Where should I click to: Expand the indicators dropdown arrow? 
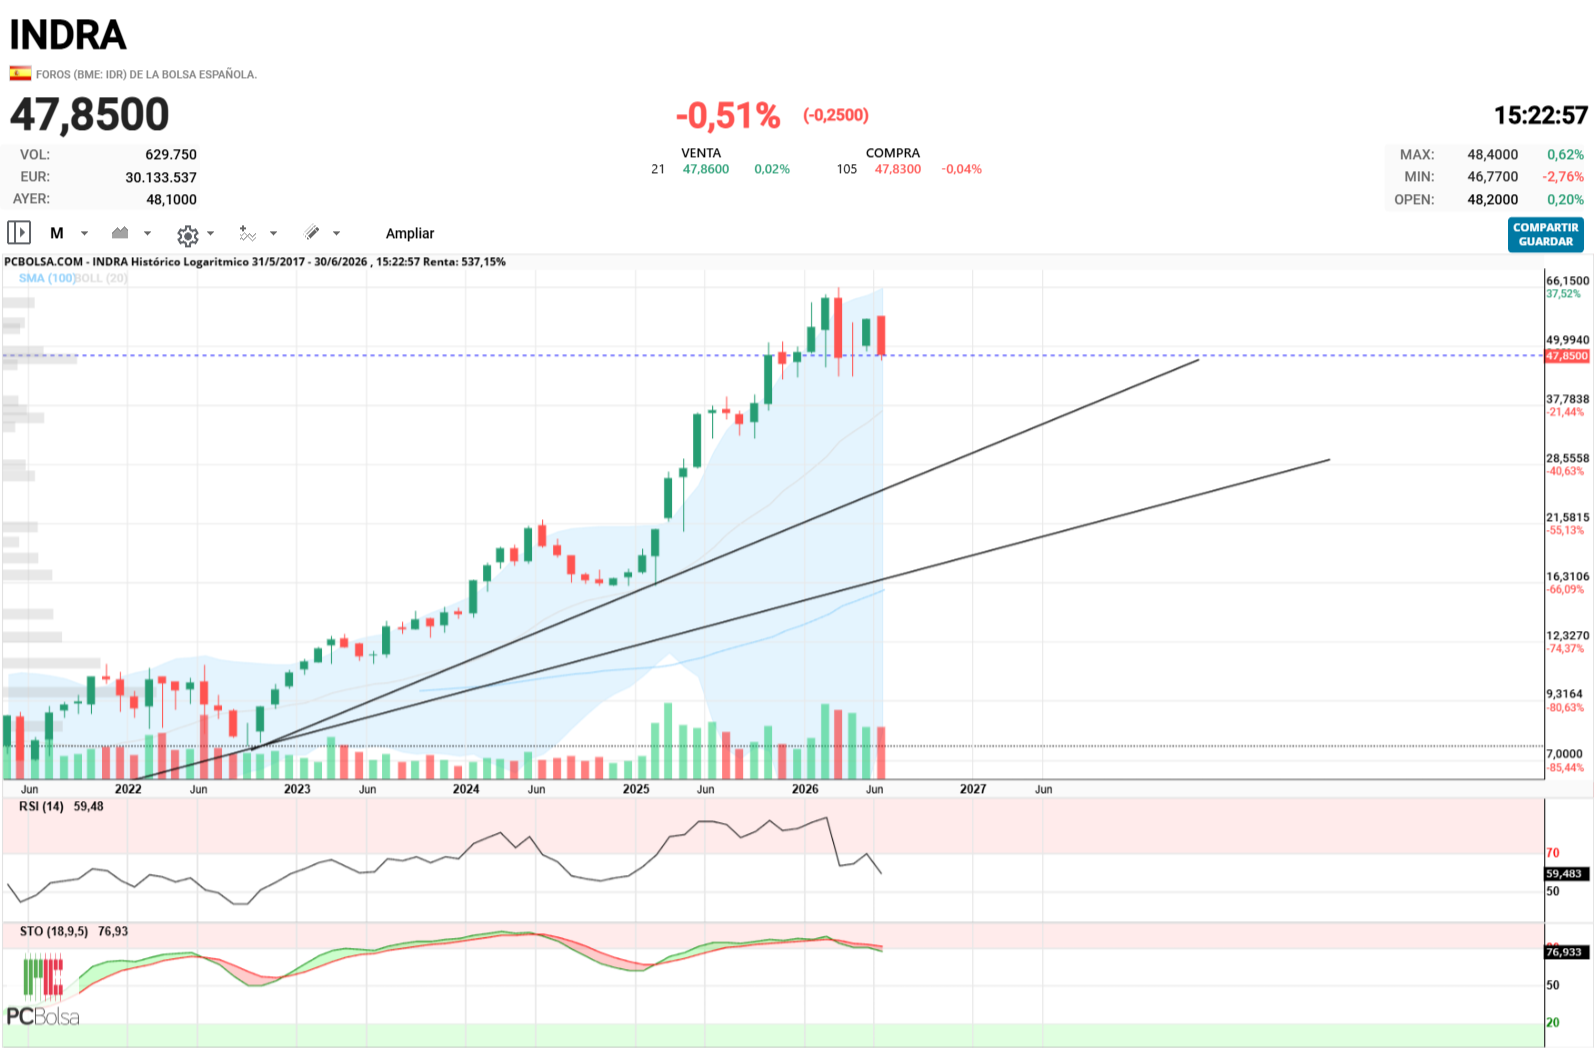point(273,233)
